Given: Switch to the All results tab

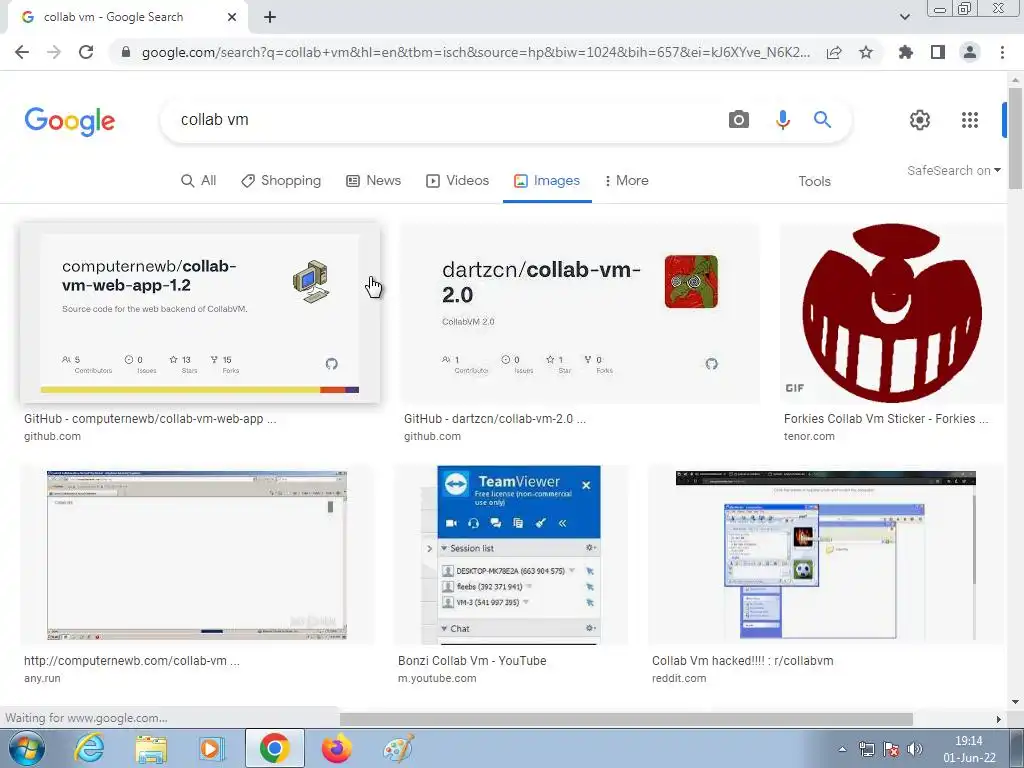Looking at the screenshot, I should tap(198, 181).
